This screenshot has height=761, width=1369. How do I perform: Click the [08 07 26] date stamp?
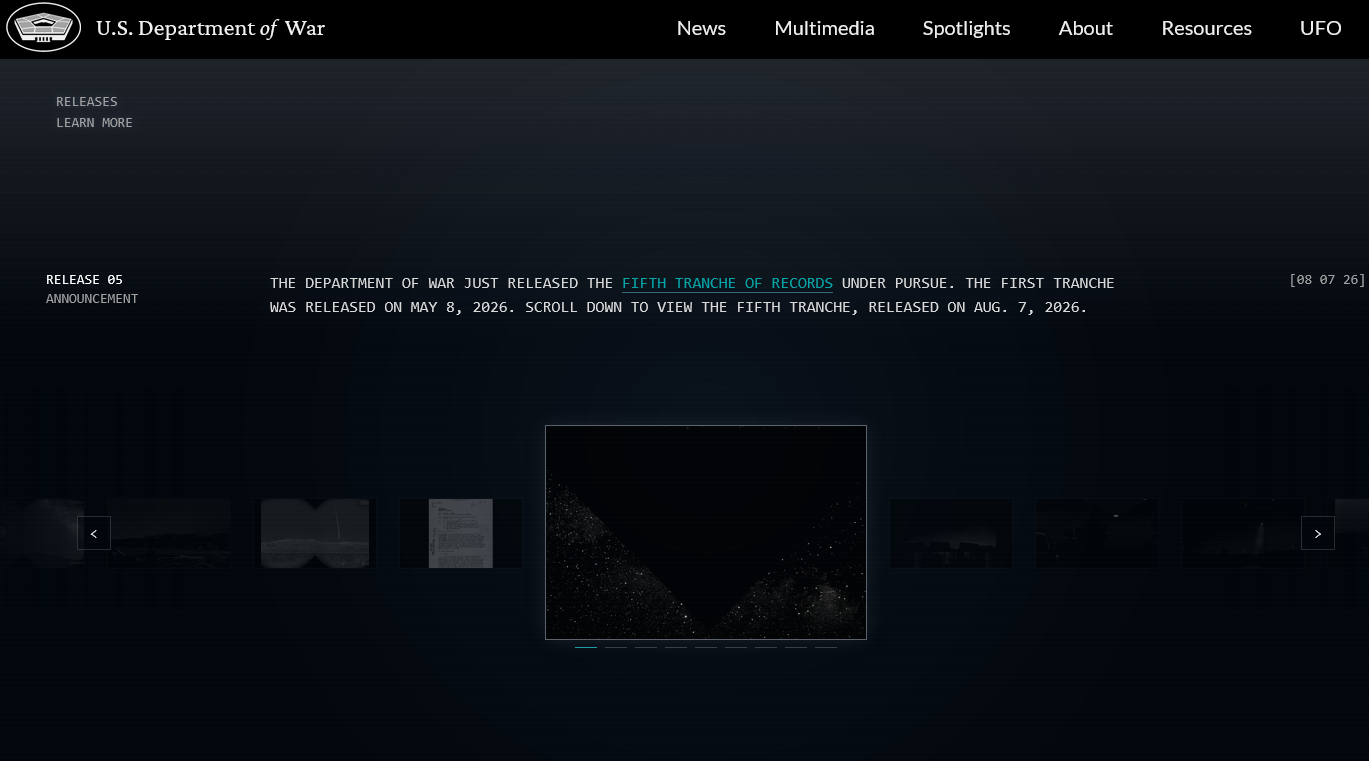click(x=1327, y=279)
